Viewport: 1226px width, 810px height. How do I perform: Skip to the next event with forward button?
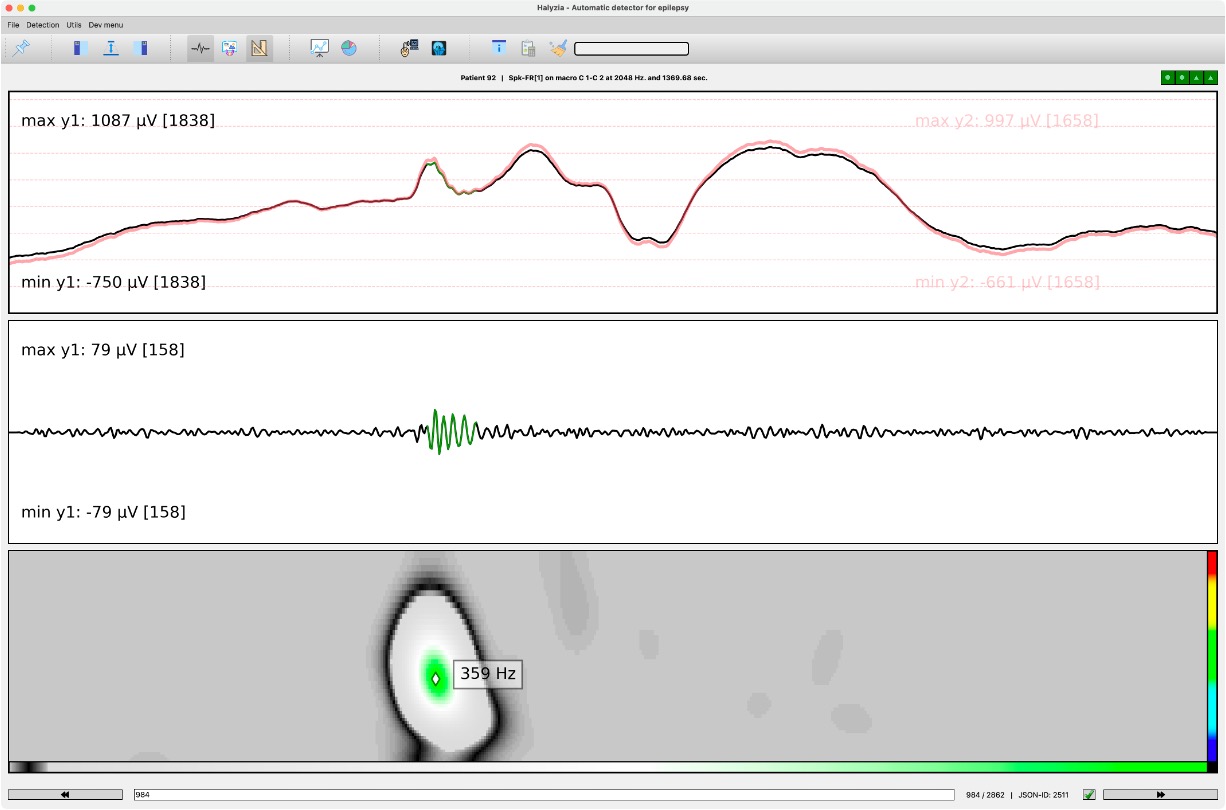pyautogui.click(x=1160, y=795)
